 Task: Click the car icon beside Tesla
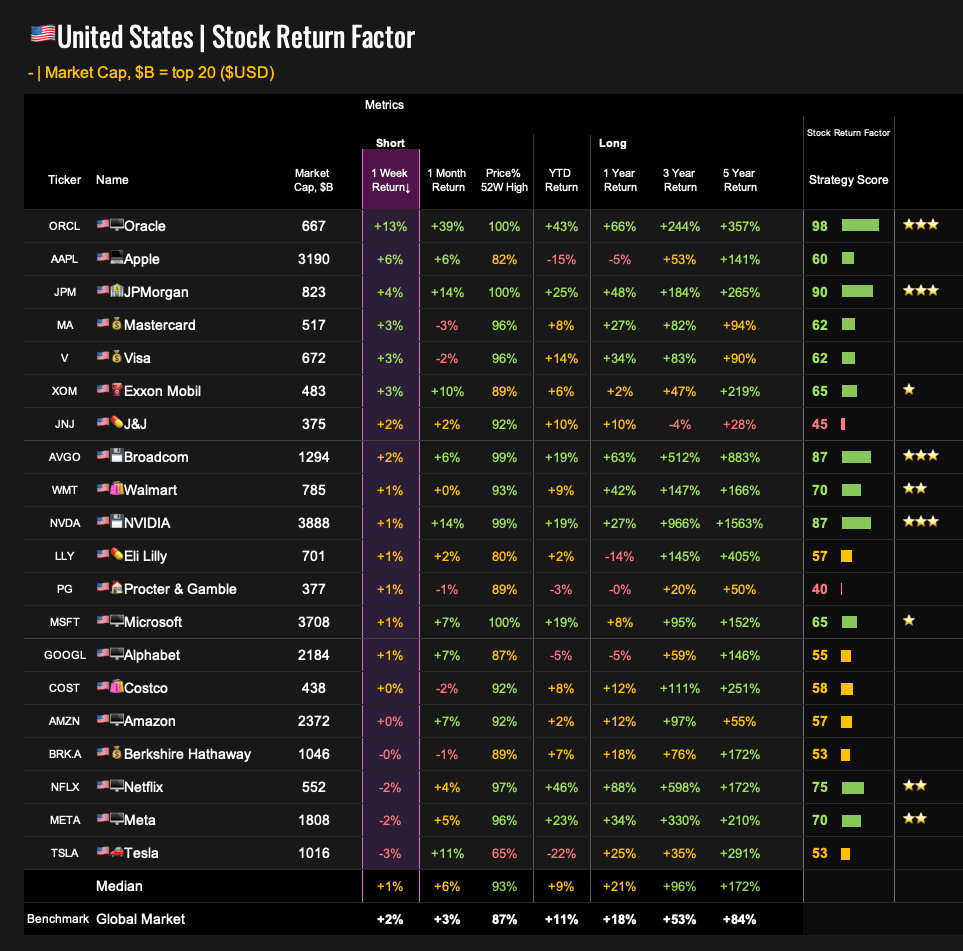(117, 851)
